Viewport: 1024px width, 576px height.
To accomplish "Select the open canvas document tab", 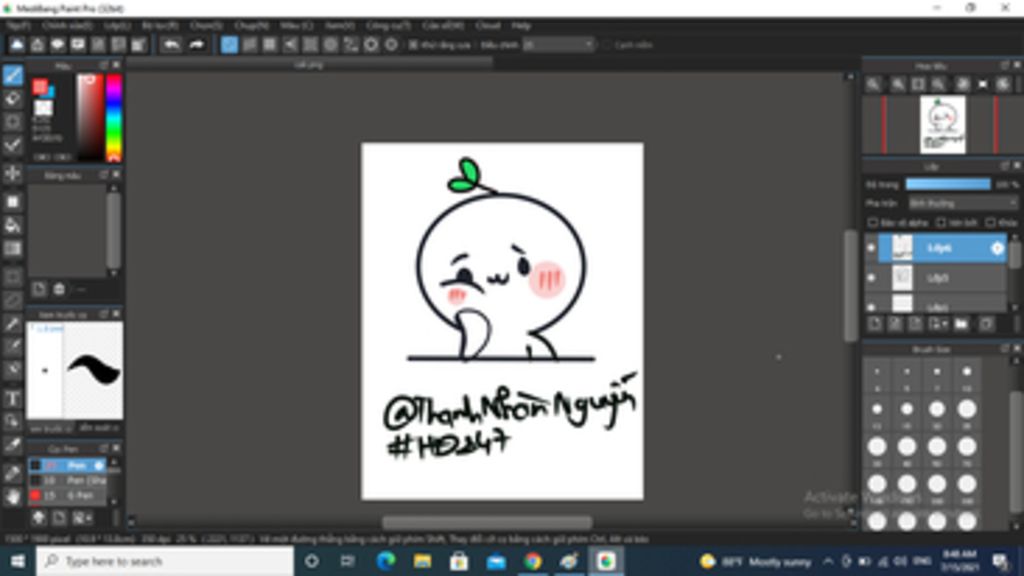I will 309,64.
